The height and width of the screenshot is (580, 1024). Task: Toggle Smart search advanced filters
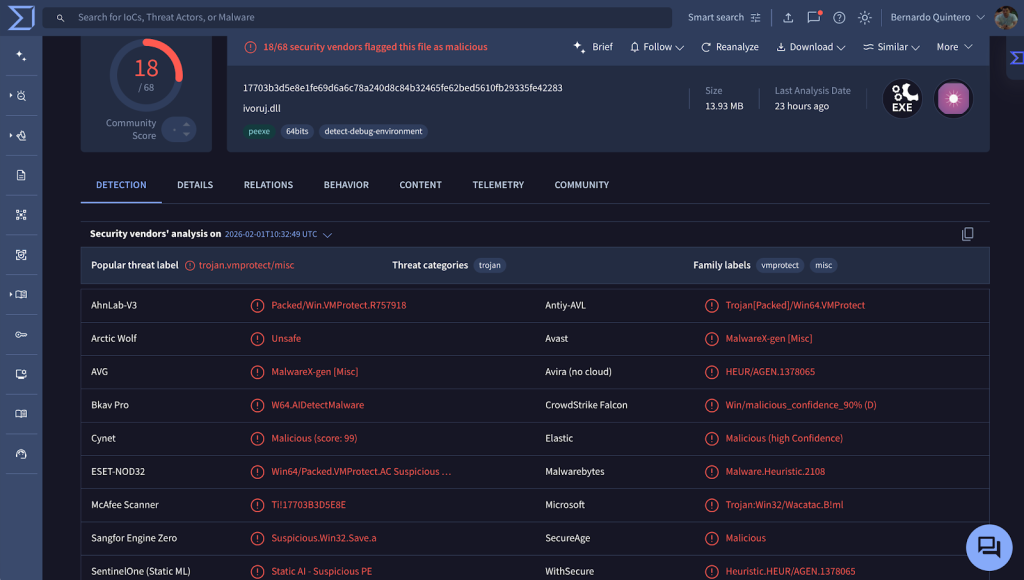click(x=755, y=17)
